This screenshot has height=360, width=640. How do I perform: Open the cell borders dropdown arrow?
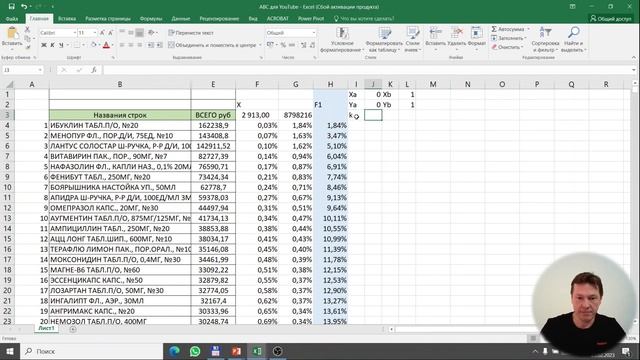[83, 45]
